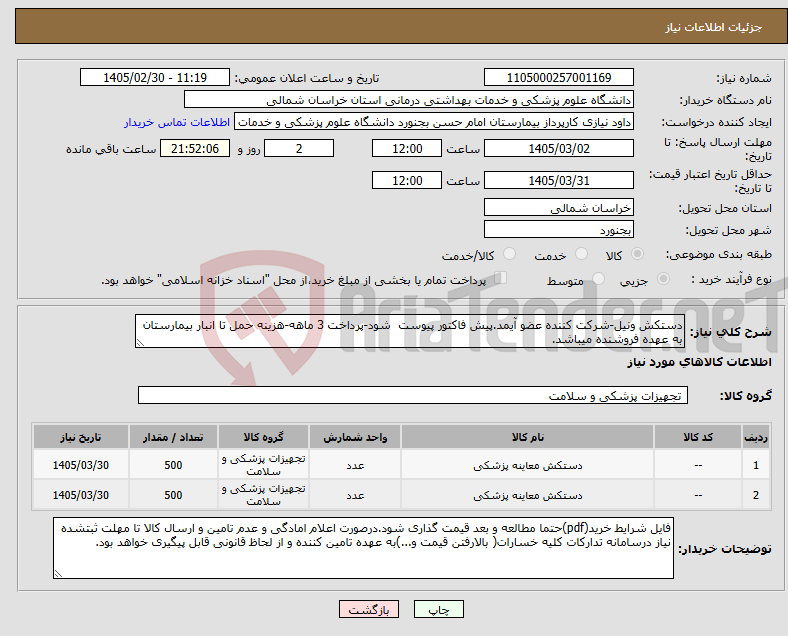This screenshot has width=788, height=636.
Task: Toggle the اسناد خزانه اسلامی payment checkbox
Action: 500,278
